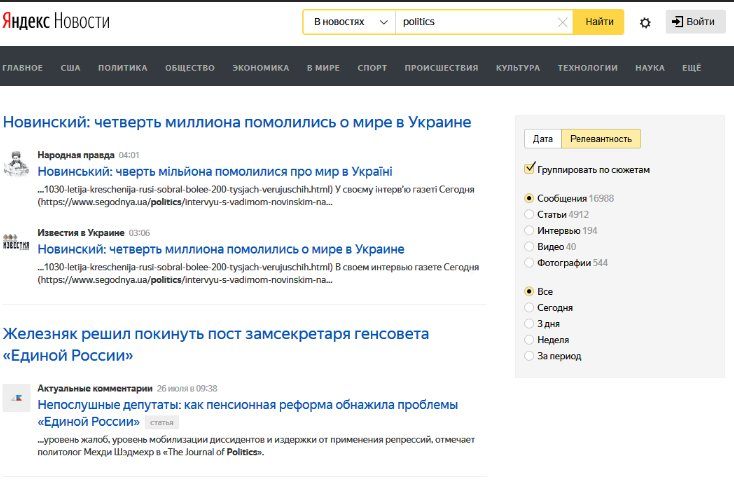Open Ukrainian article Новинський: чверть мільйона

(x=215, y=171)
